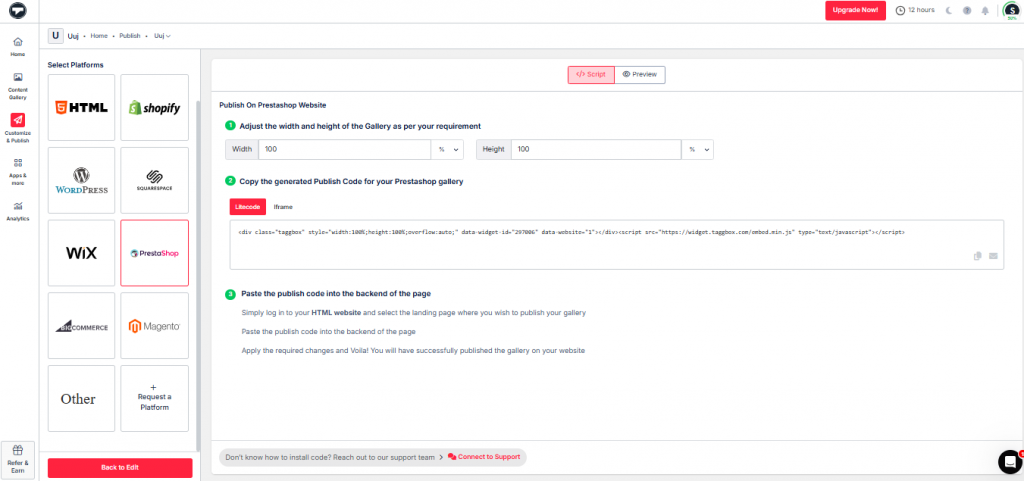Viewport: 1024px width, 481px height.
Task: Open the Height unit dropdown
Action: pos(697,149)
